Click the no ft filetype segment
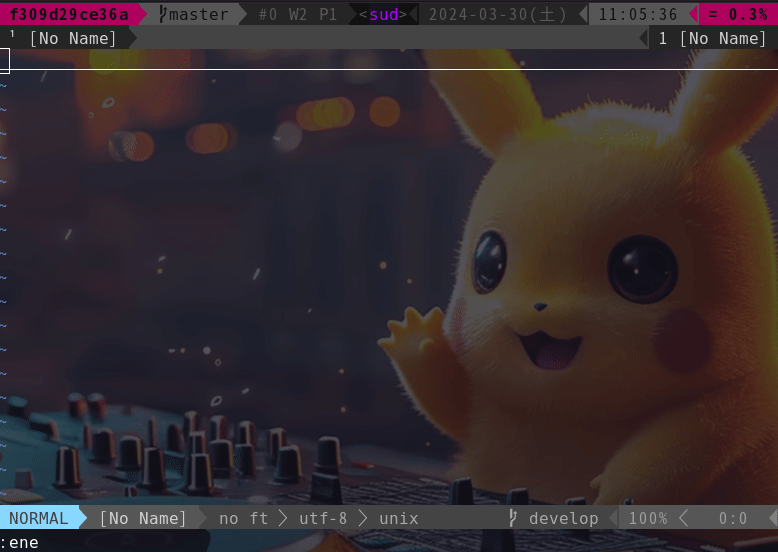Screen dimensions: 778x552 [x=244, y=518]
